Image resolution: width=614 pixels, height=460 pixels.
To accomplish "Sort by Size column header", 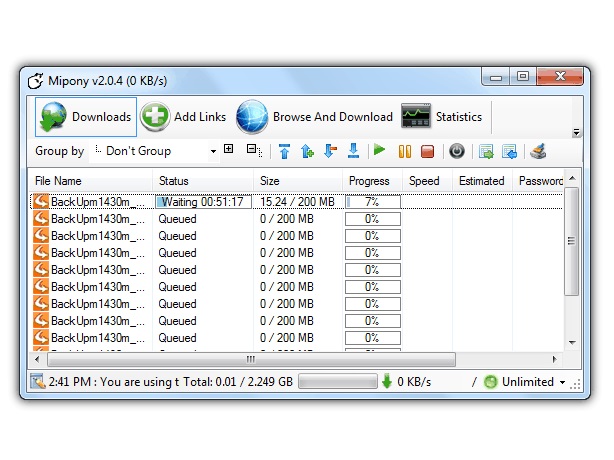I will coord(298,181).
